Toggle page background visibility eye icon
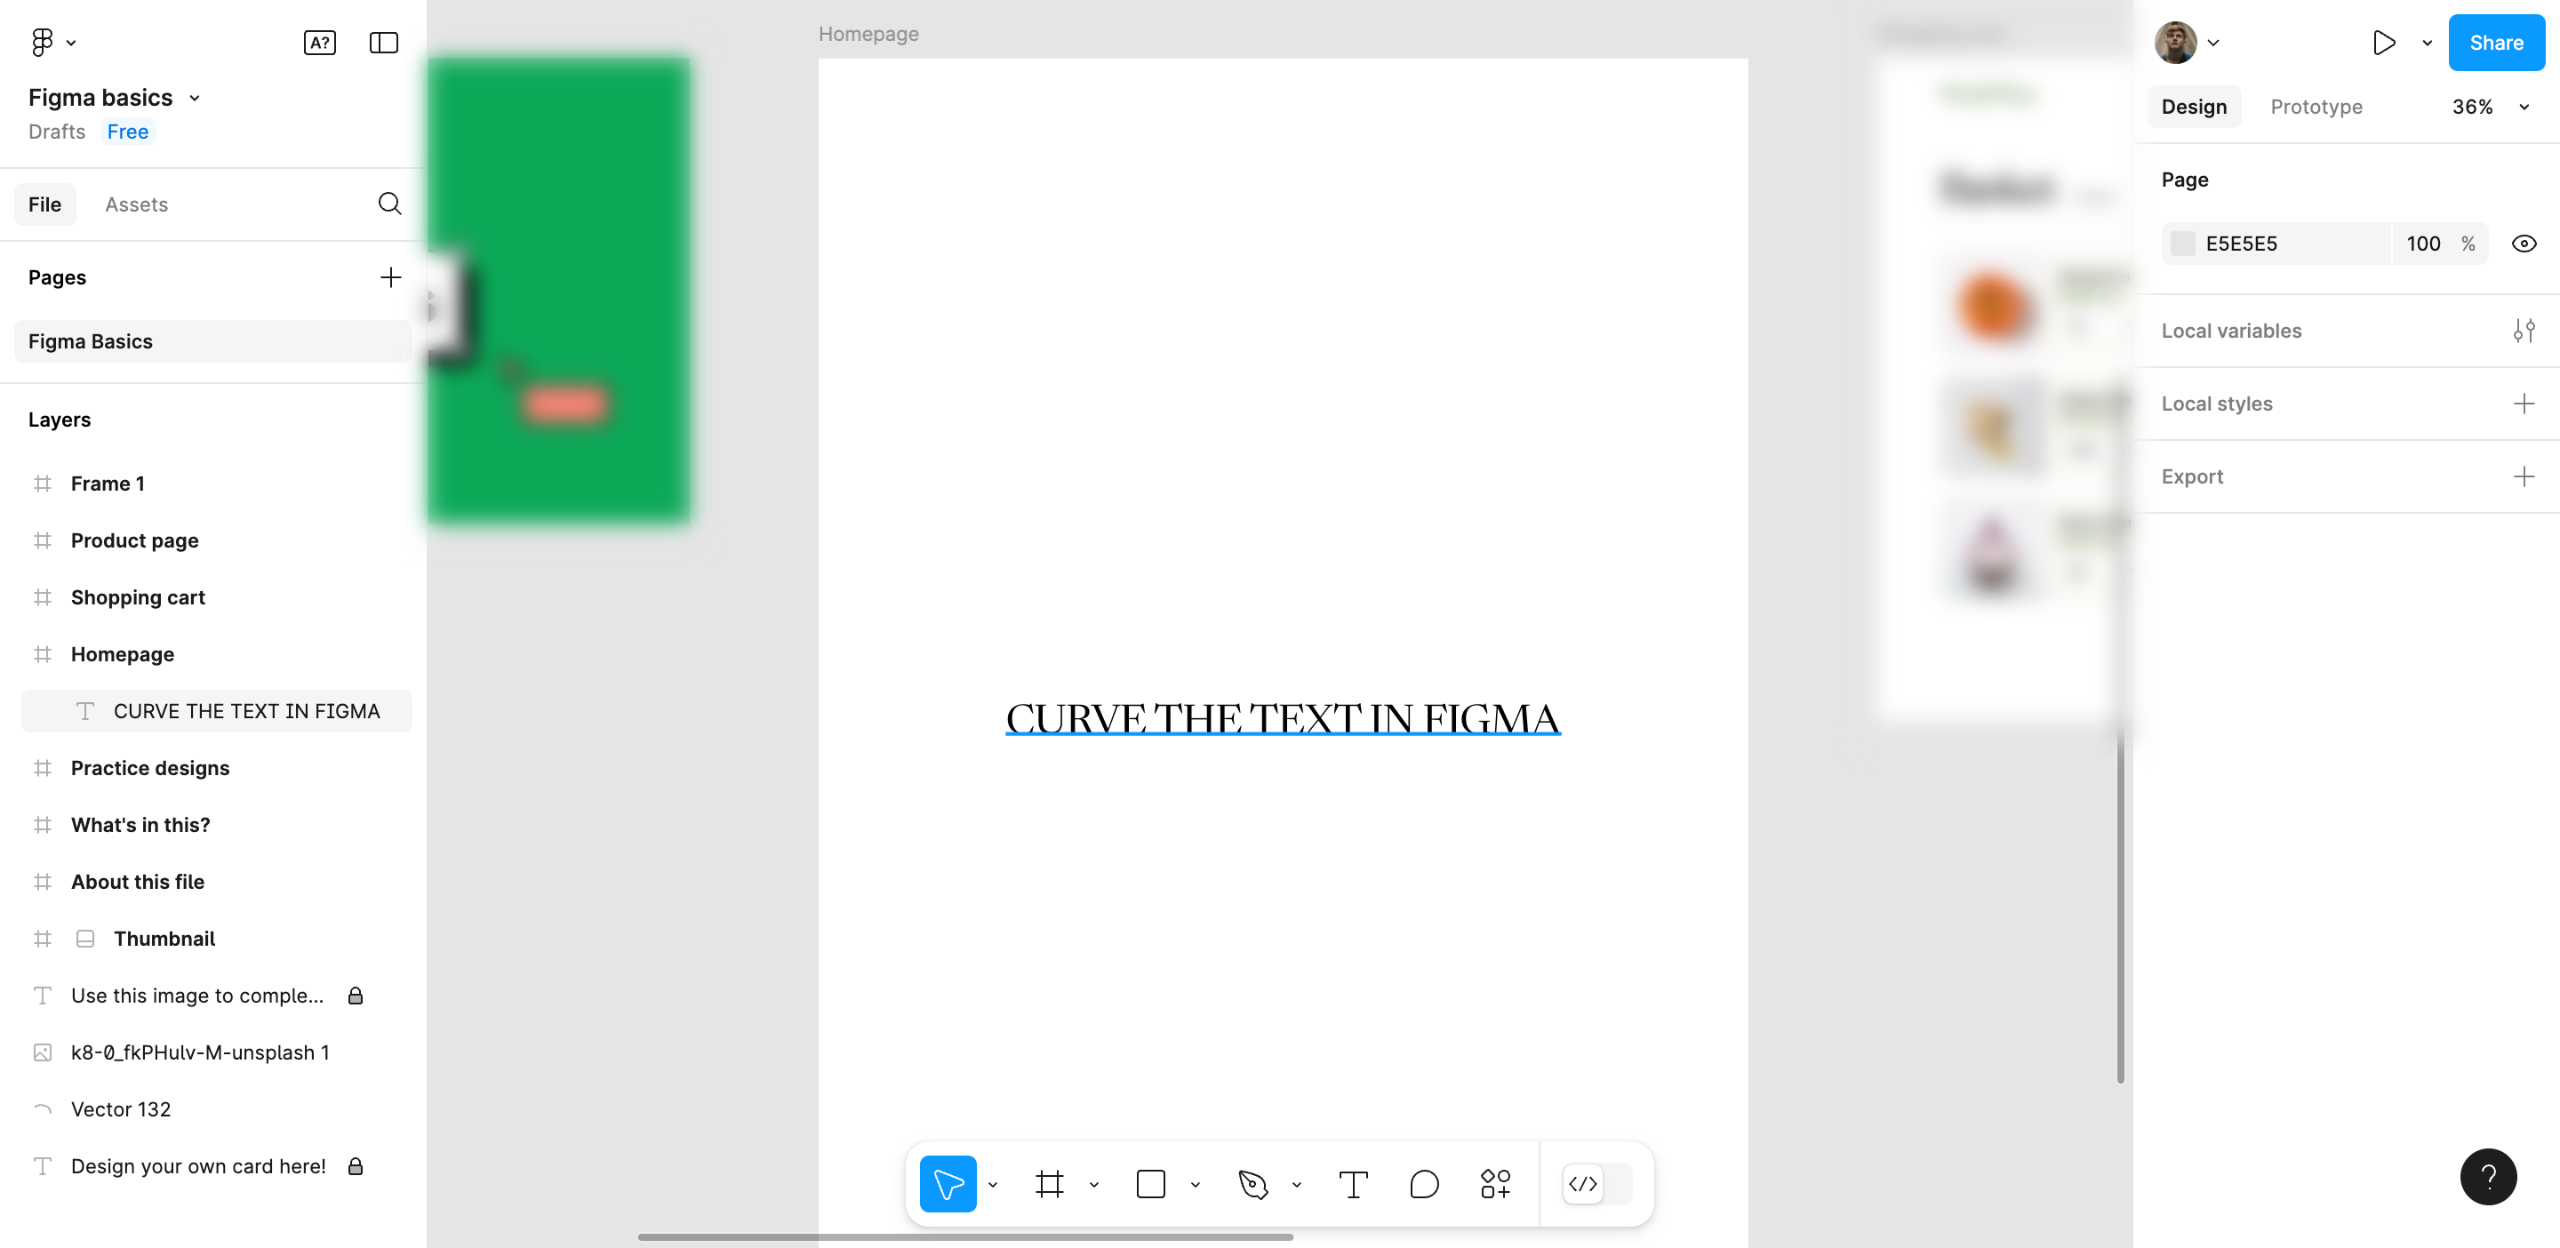This screenshot has height=1248, width=2560. [x=2523, y=244]
